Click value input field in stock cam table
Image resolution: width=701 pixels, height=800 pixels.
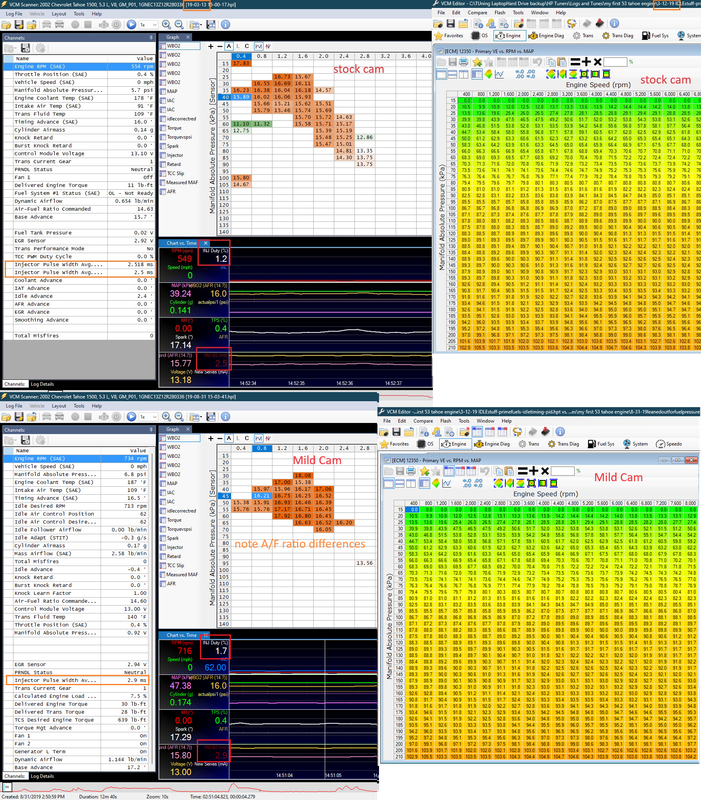(615, 62)
